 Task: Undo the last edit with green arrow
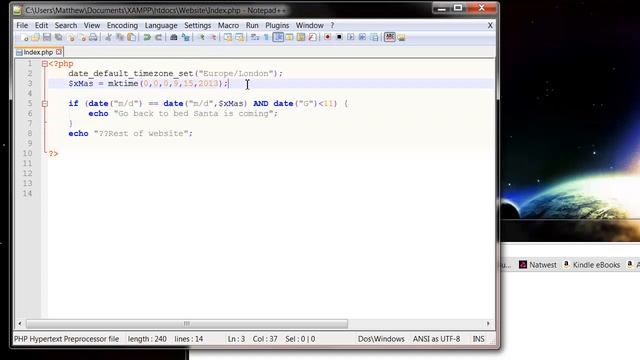tap(147, 38)
